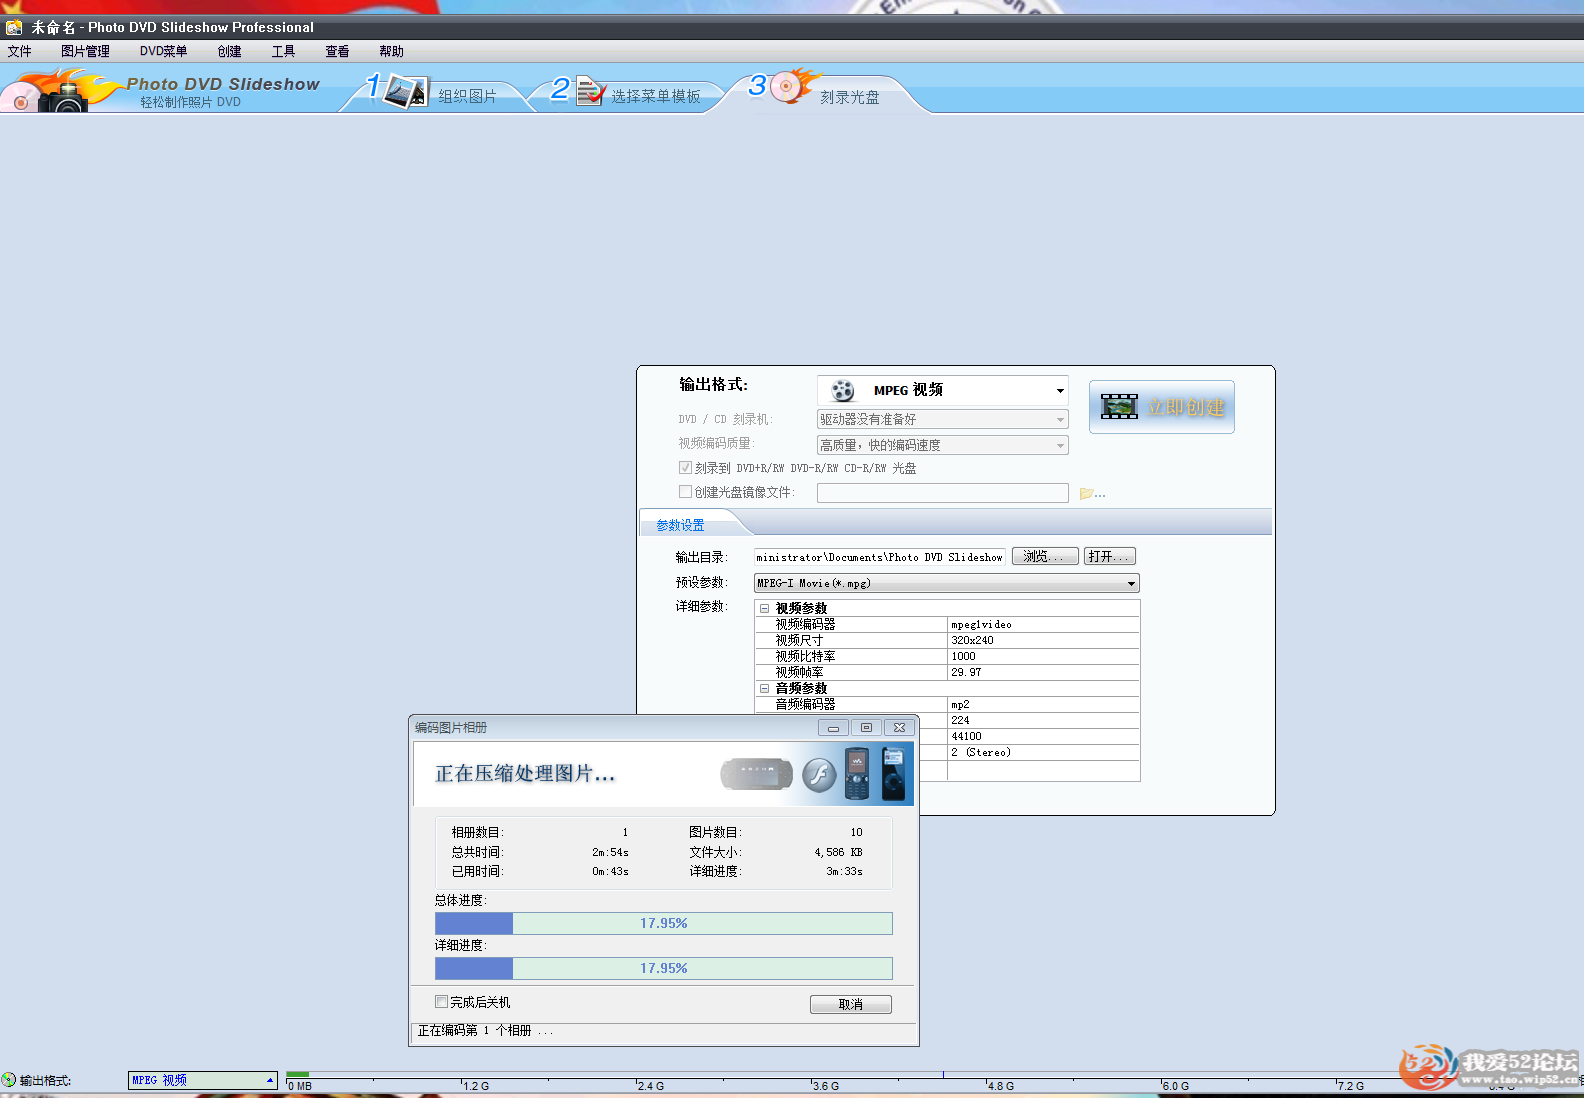Click the disc image file path field
This screenshot has height=1098, width=1584.
[943, 493]
